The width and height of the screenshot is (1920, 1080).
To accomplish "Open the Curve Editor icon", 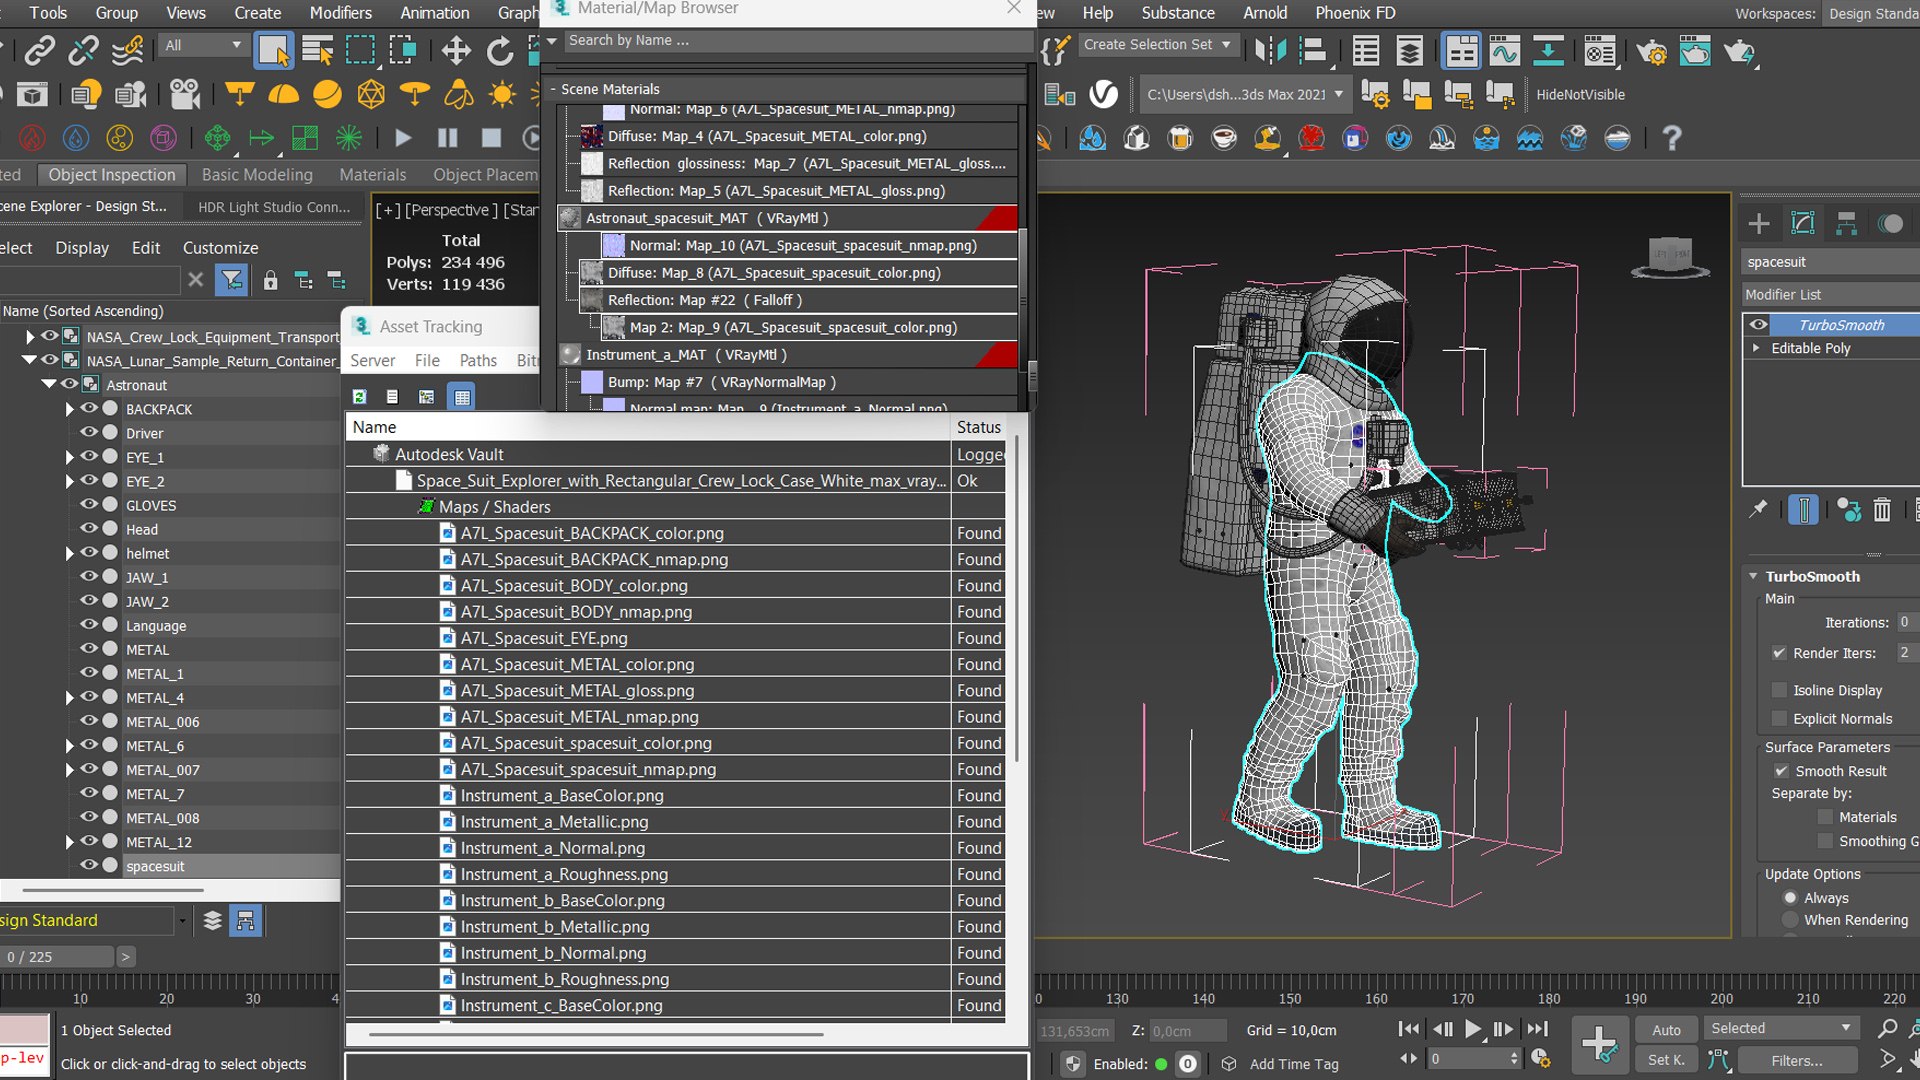I will (x=1504, y=50).
